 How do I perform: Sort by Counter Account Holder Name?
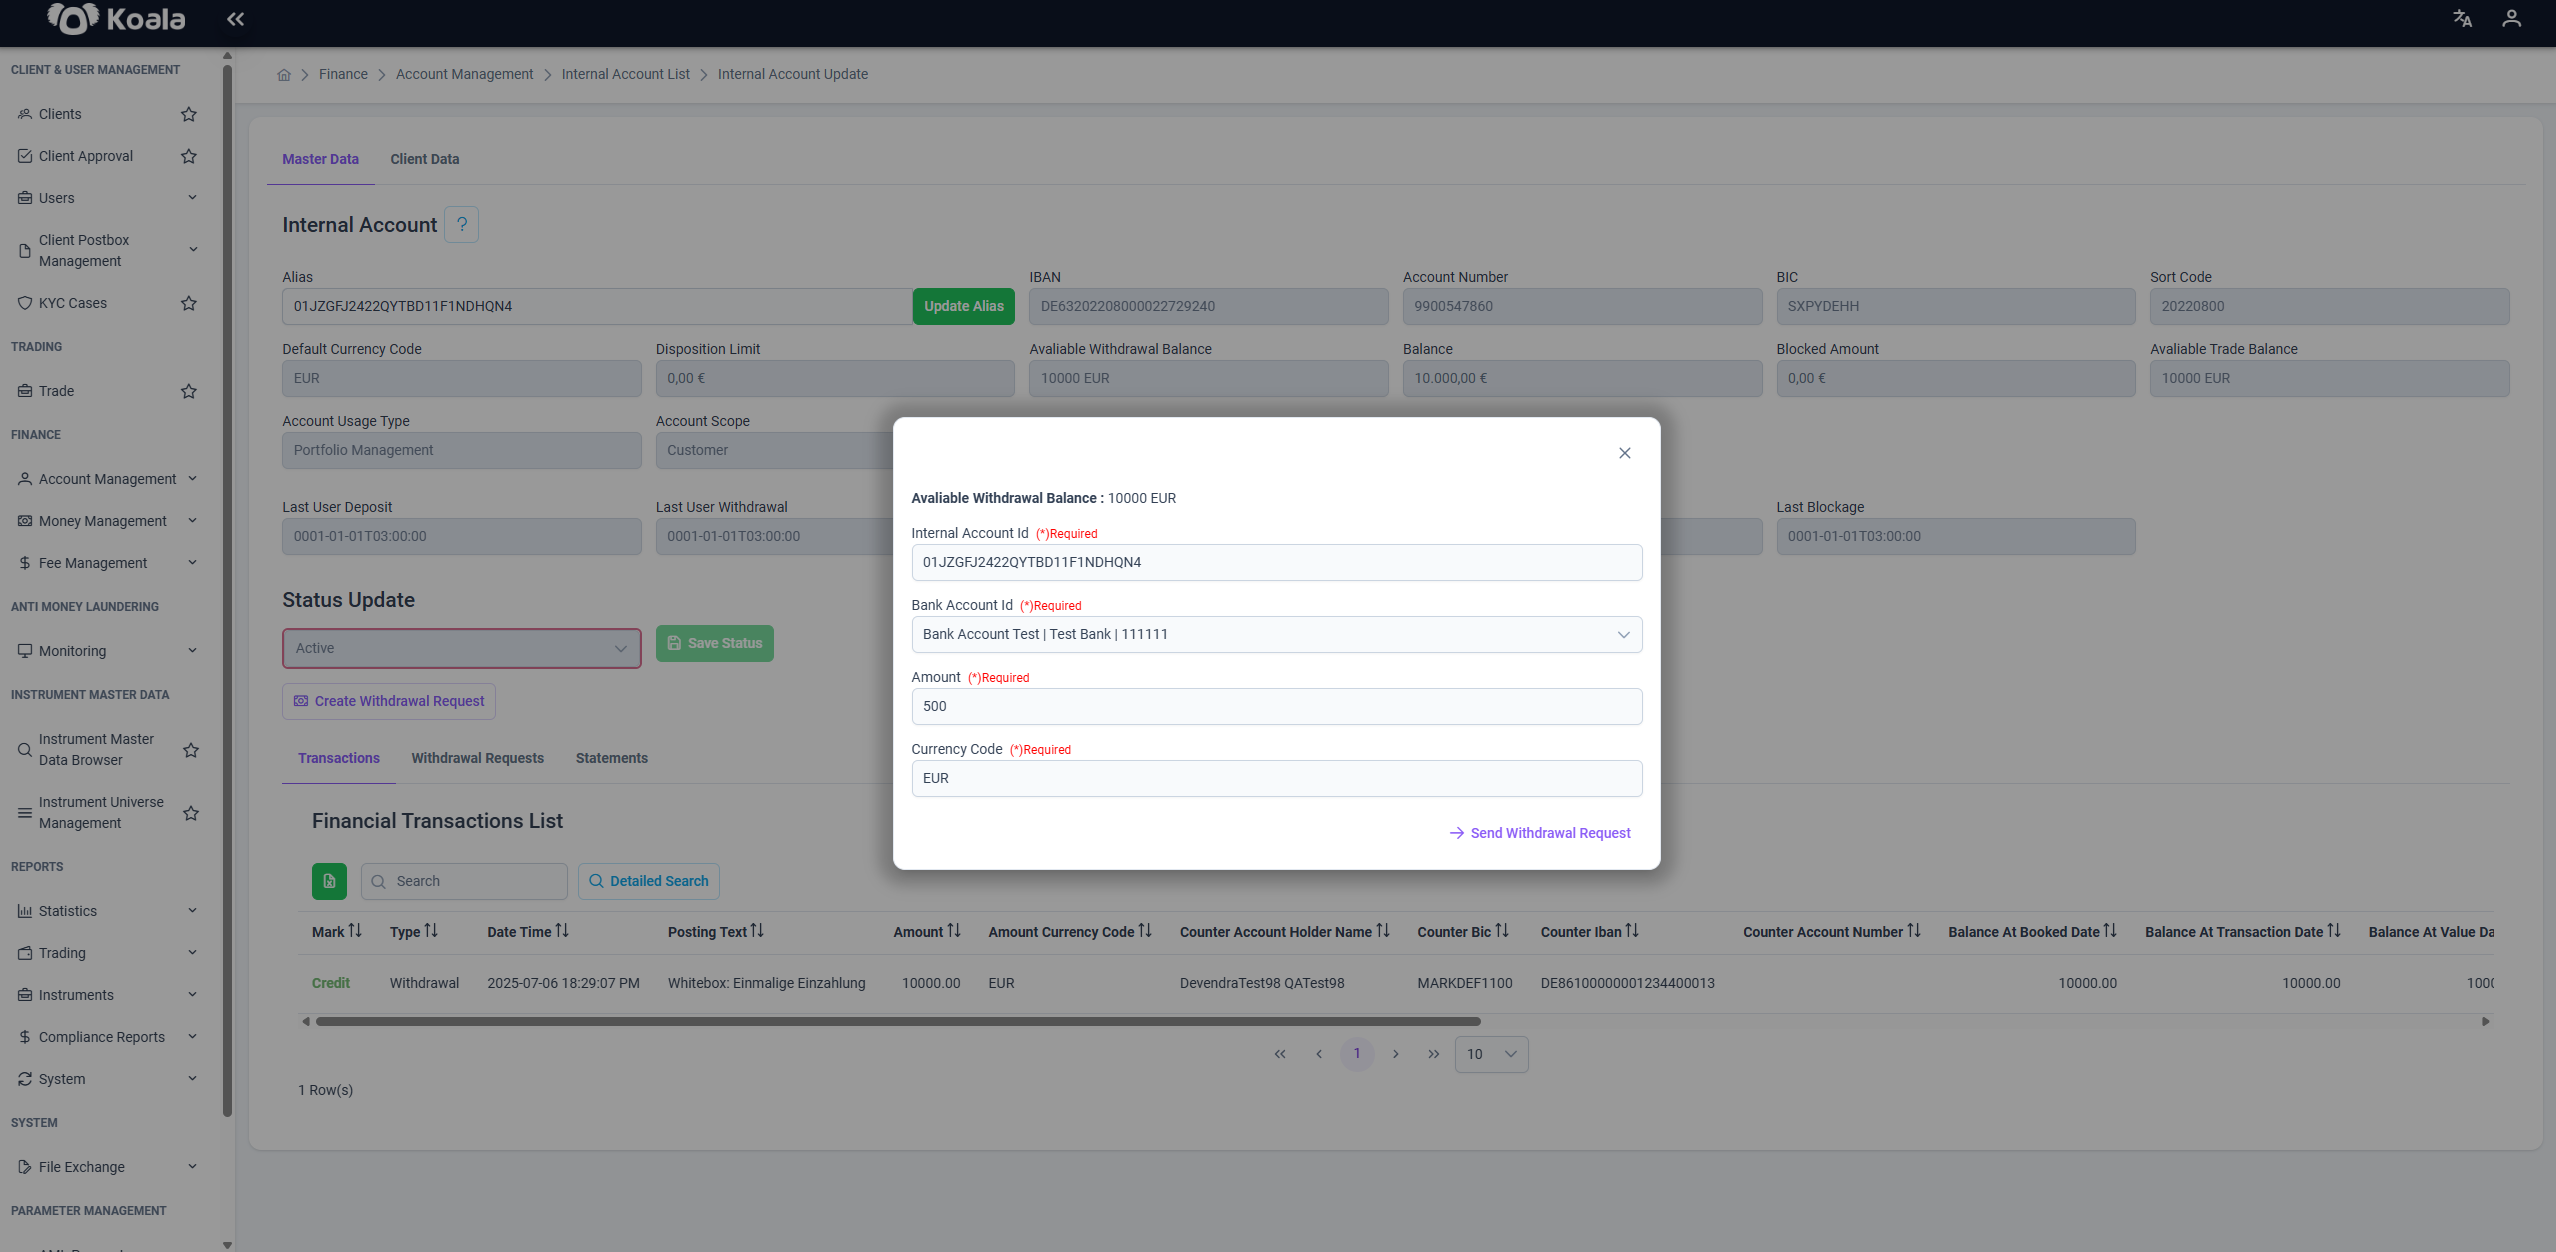[1383, 931]
